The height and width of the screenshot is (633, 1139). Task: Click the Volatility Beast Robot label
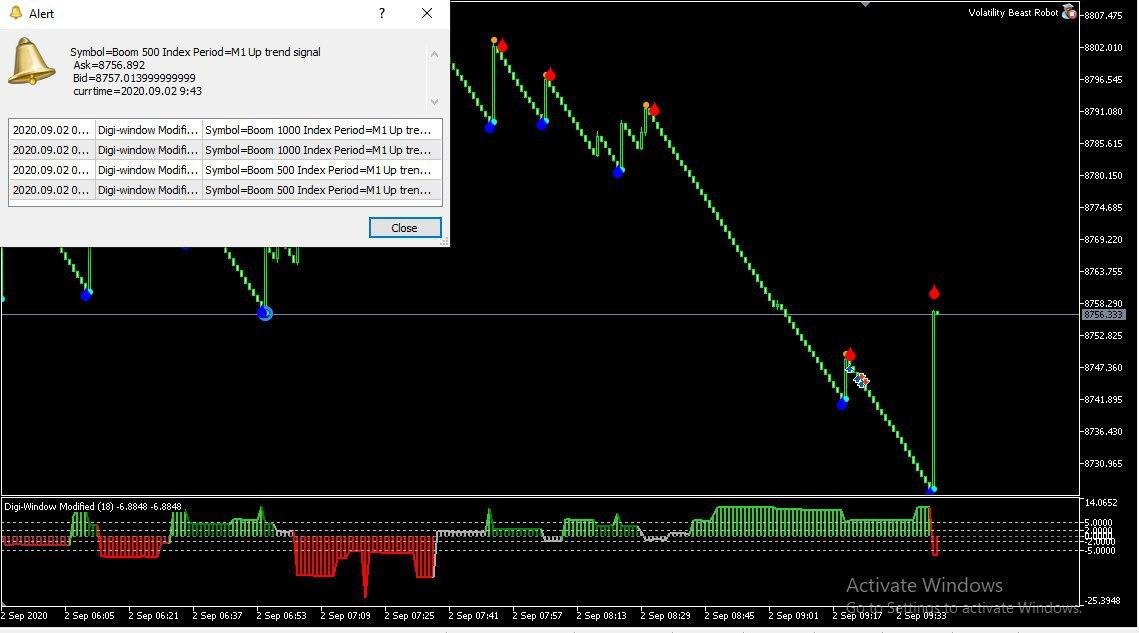click(1013, 12)
